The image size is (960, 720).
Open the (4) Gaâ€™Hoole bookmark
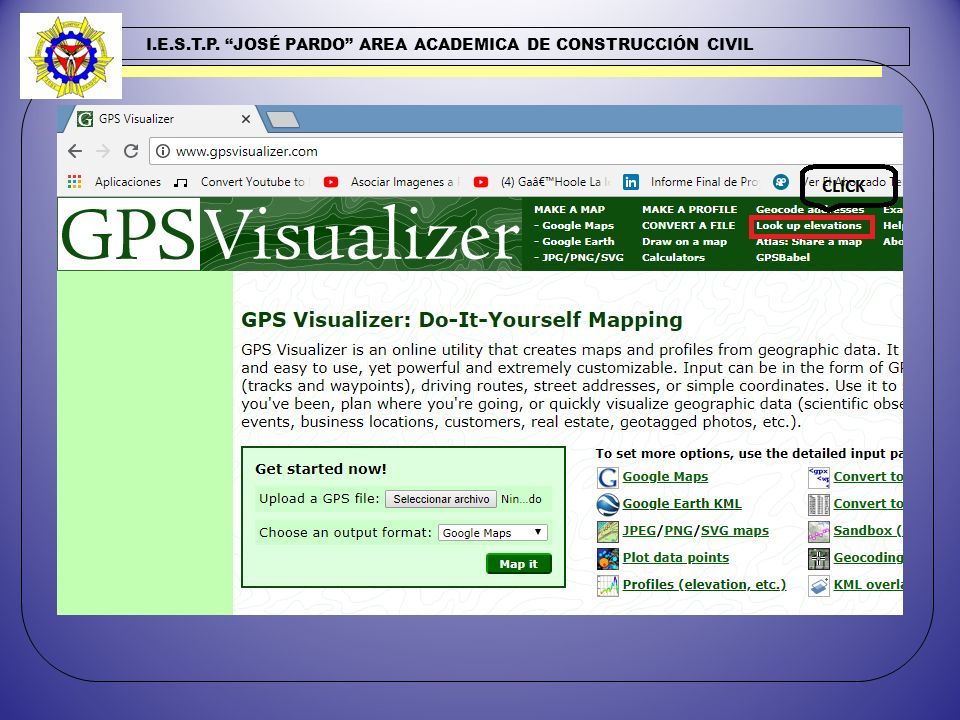(542, 182)
